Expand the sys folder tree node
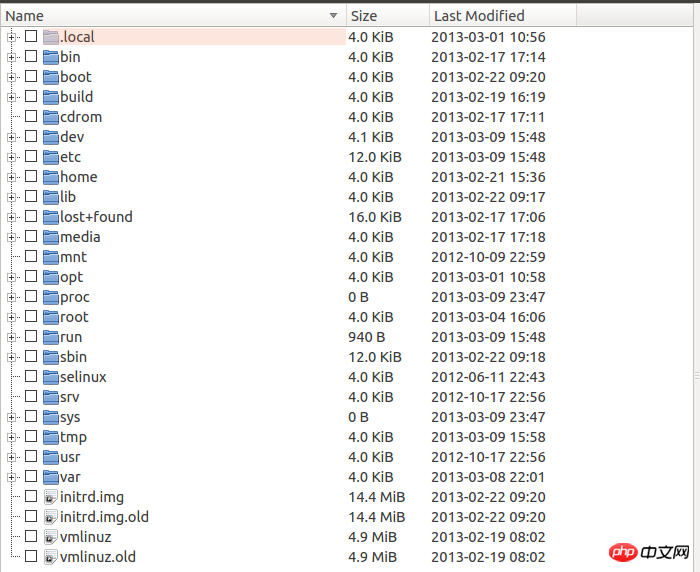The image size is (700, 572). (11, 418)
